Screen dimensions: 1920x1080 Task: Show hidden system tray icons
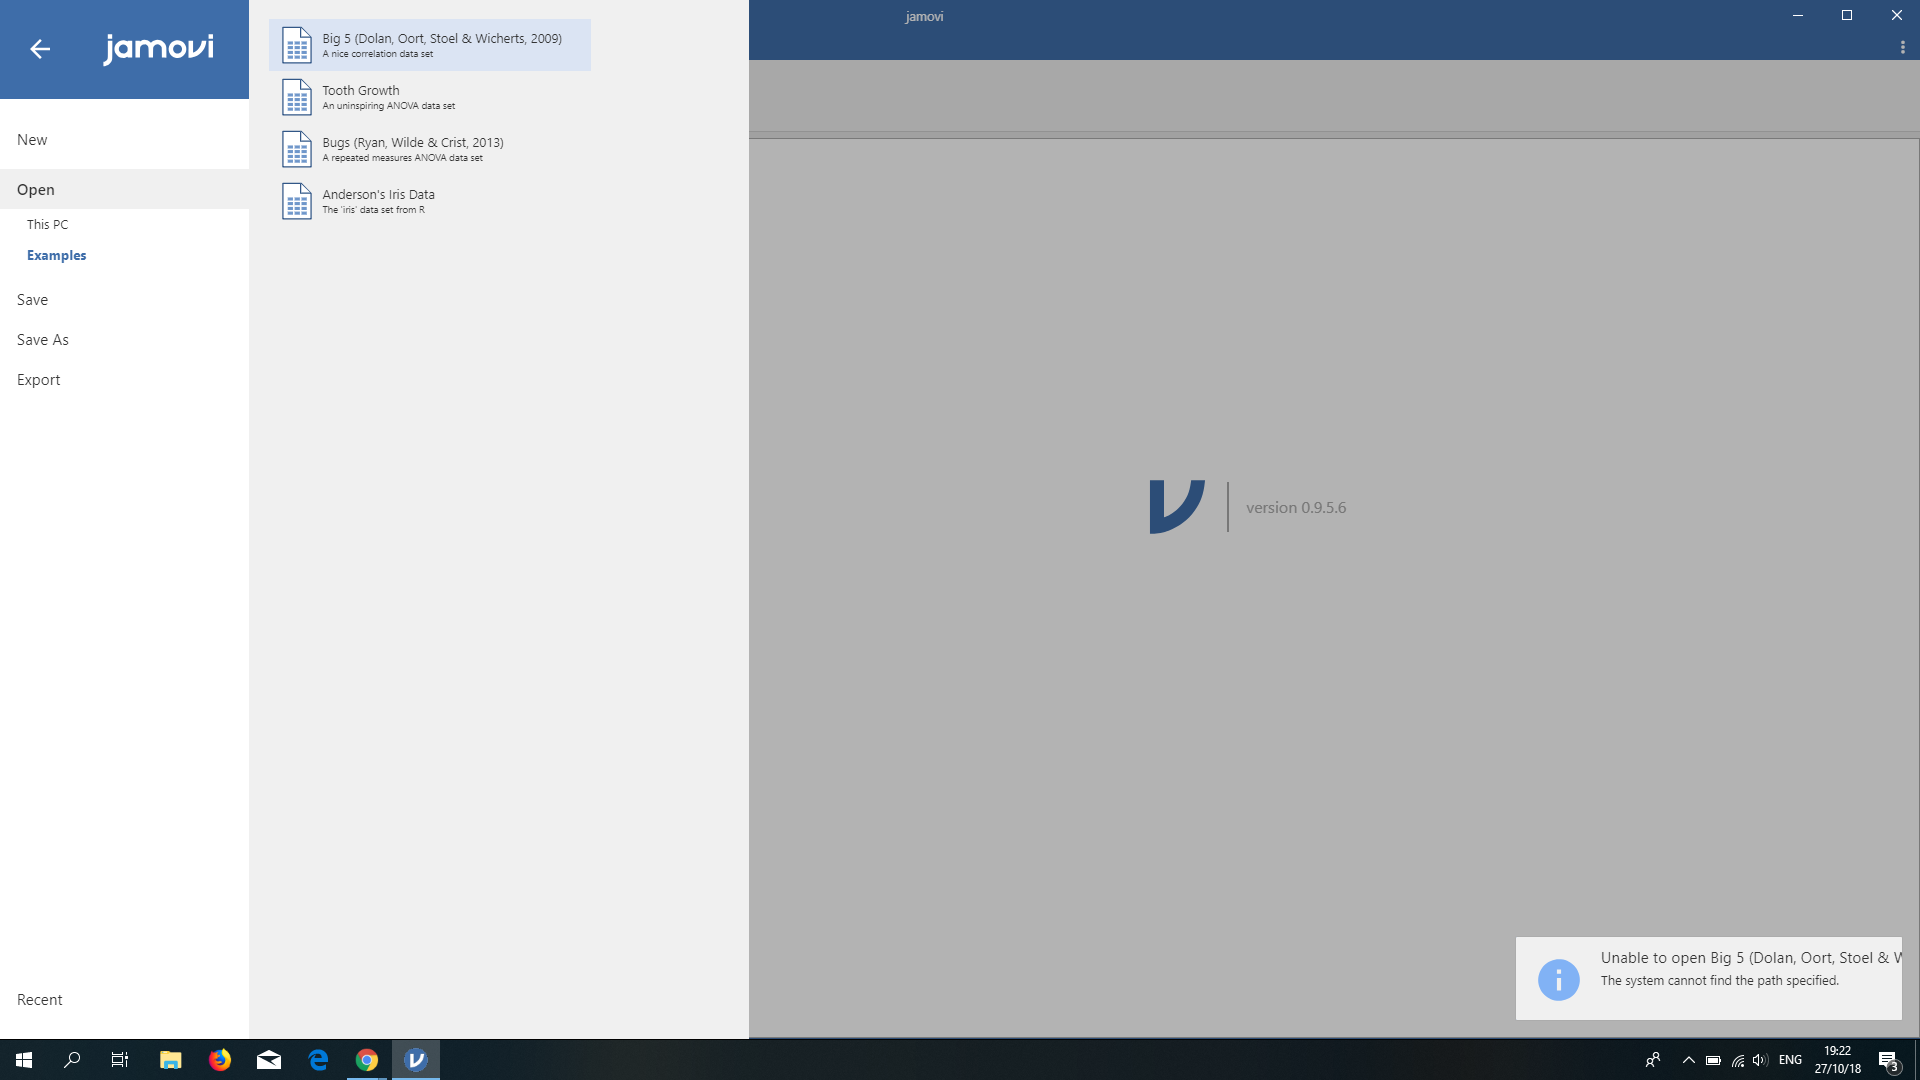click(1689, 1060)
